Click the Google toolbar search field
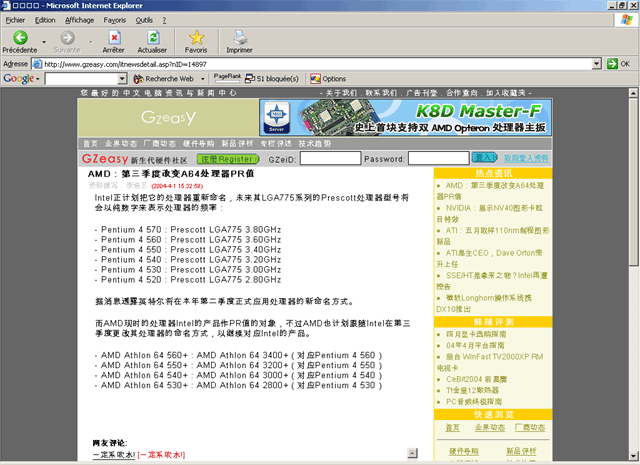Image resolution: width=640 pixels, height=465 pixels. (x=82, y=79)
